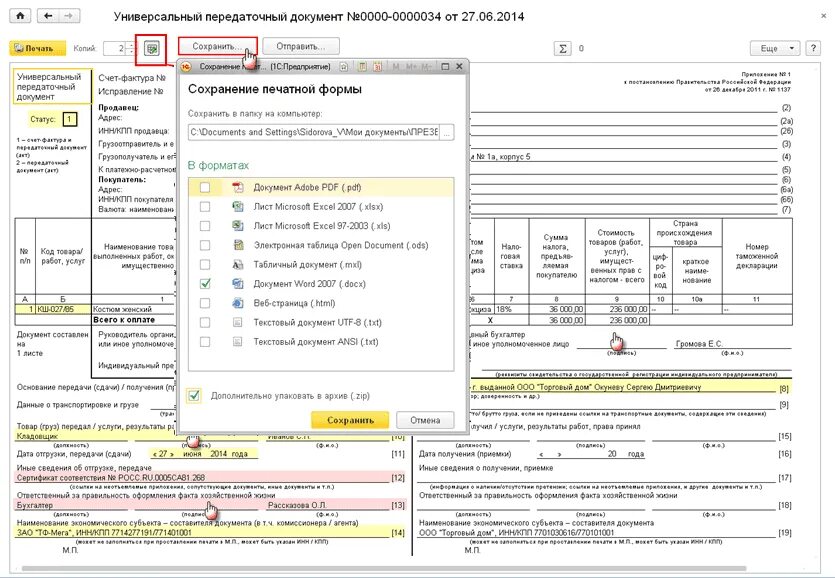Viewport: 835px width, 578px height.
Task: Go back with the left arrow button
Action: [x=48, y=16]
